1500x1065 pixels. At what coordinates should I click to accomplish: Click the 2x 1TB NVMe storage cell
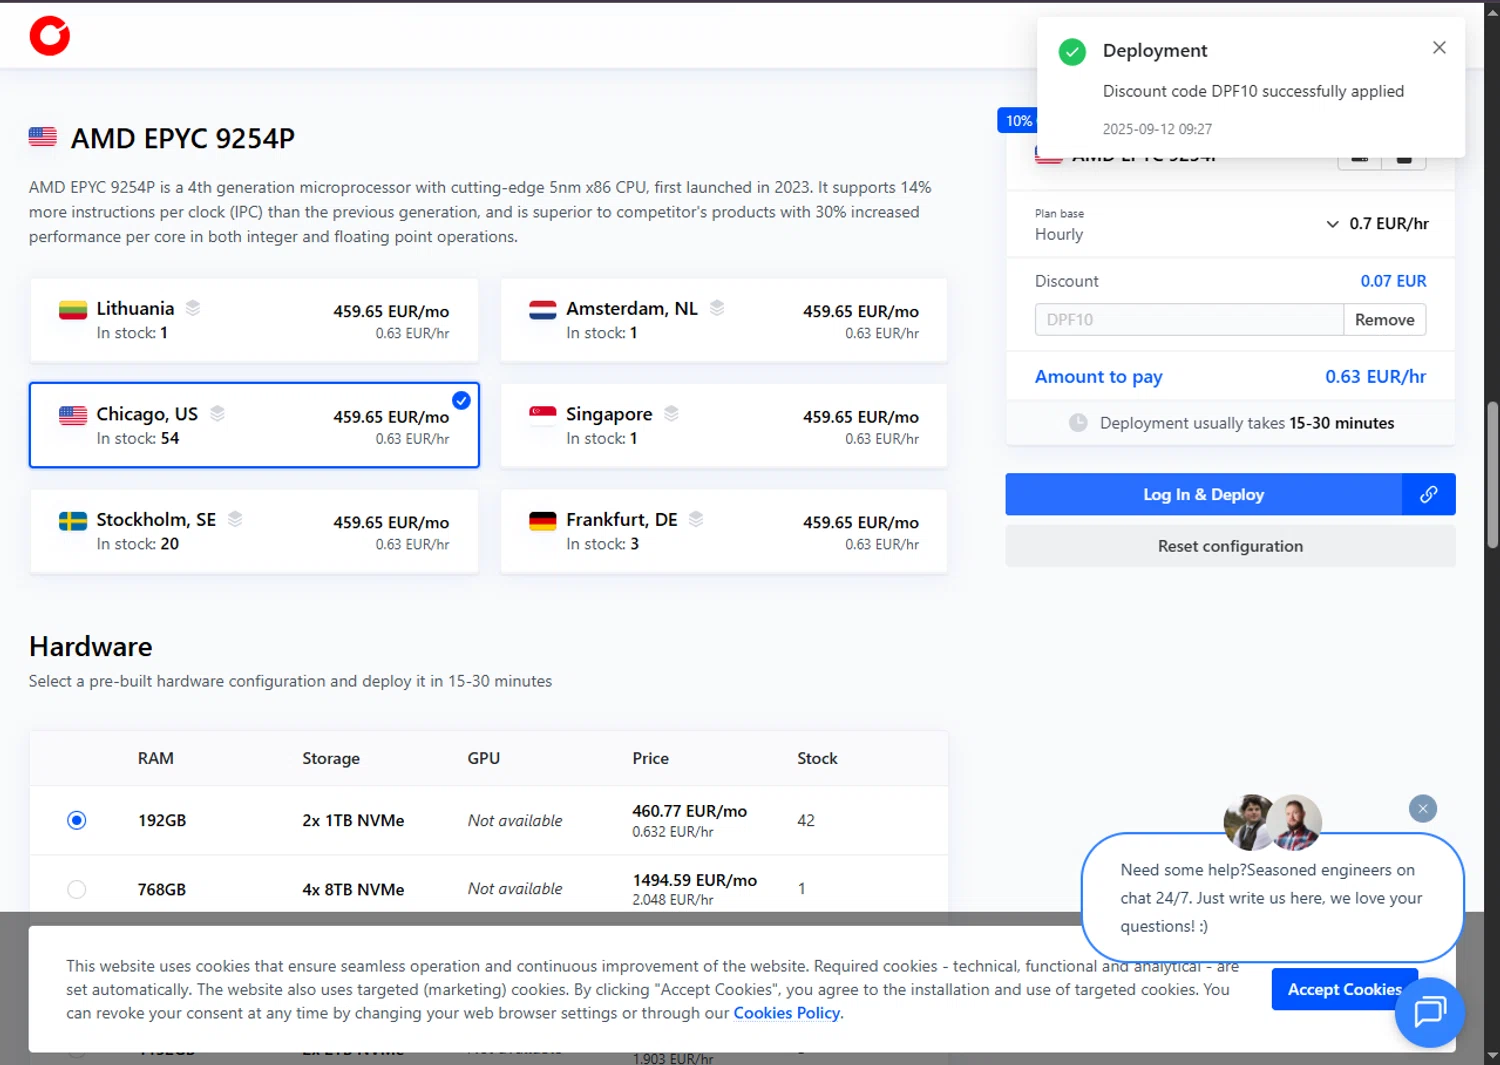353,820
